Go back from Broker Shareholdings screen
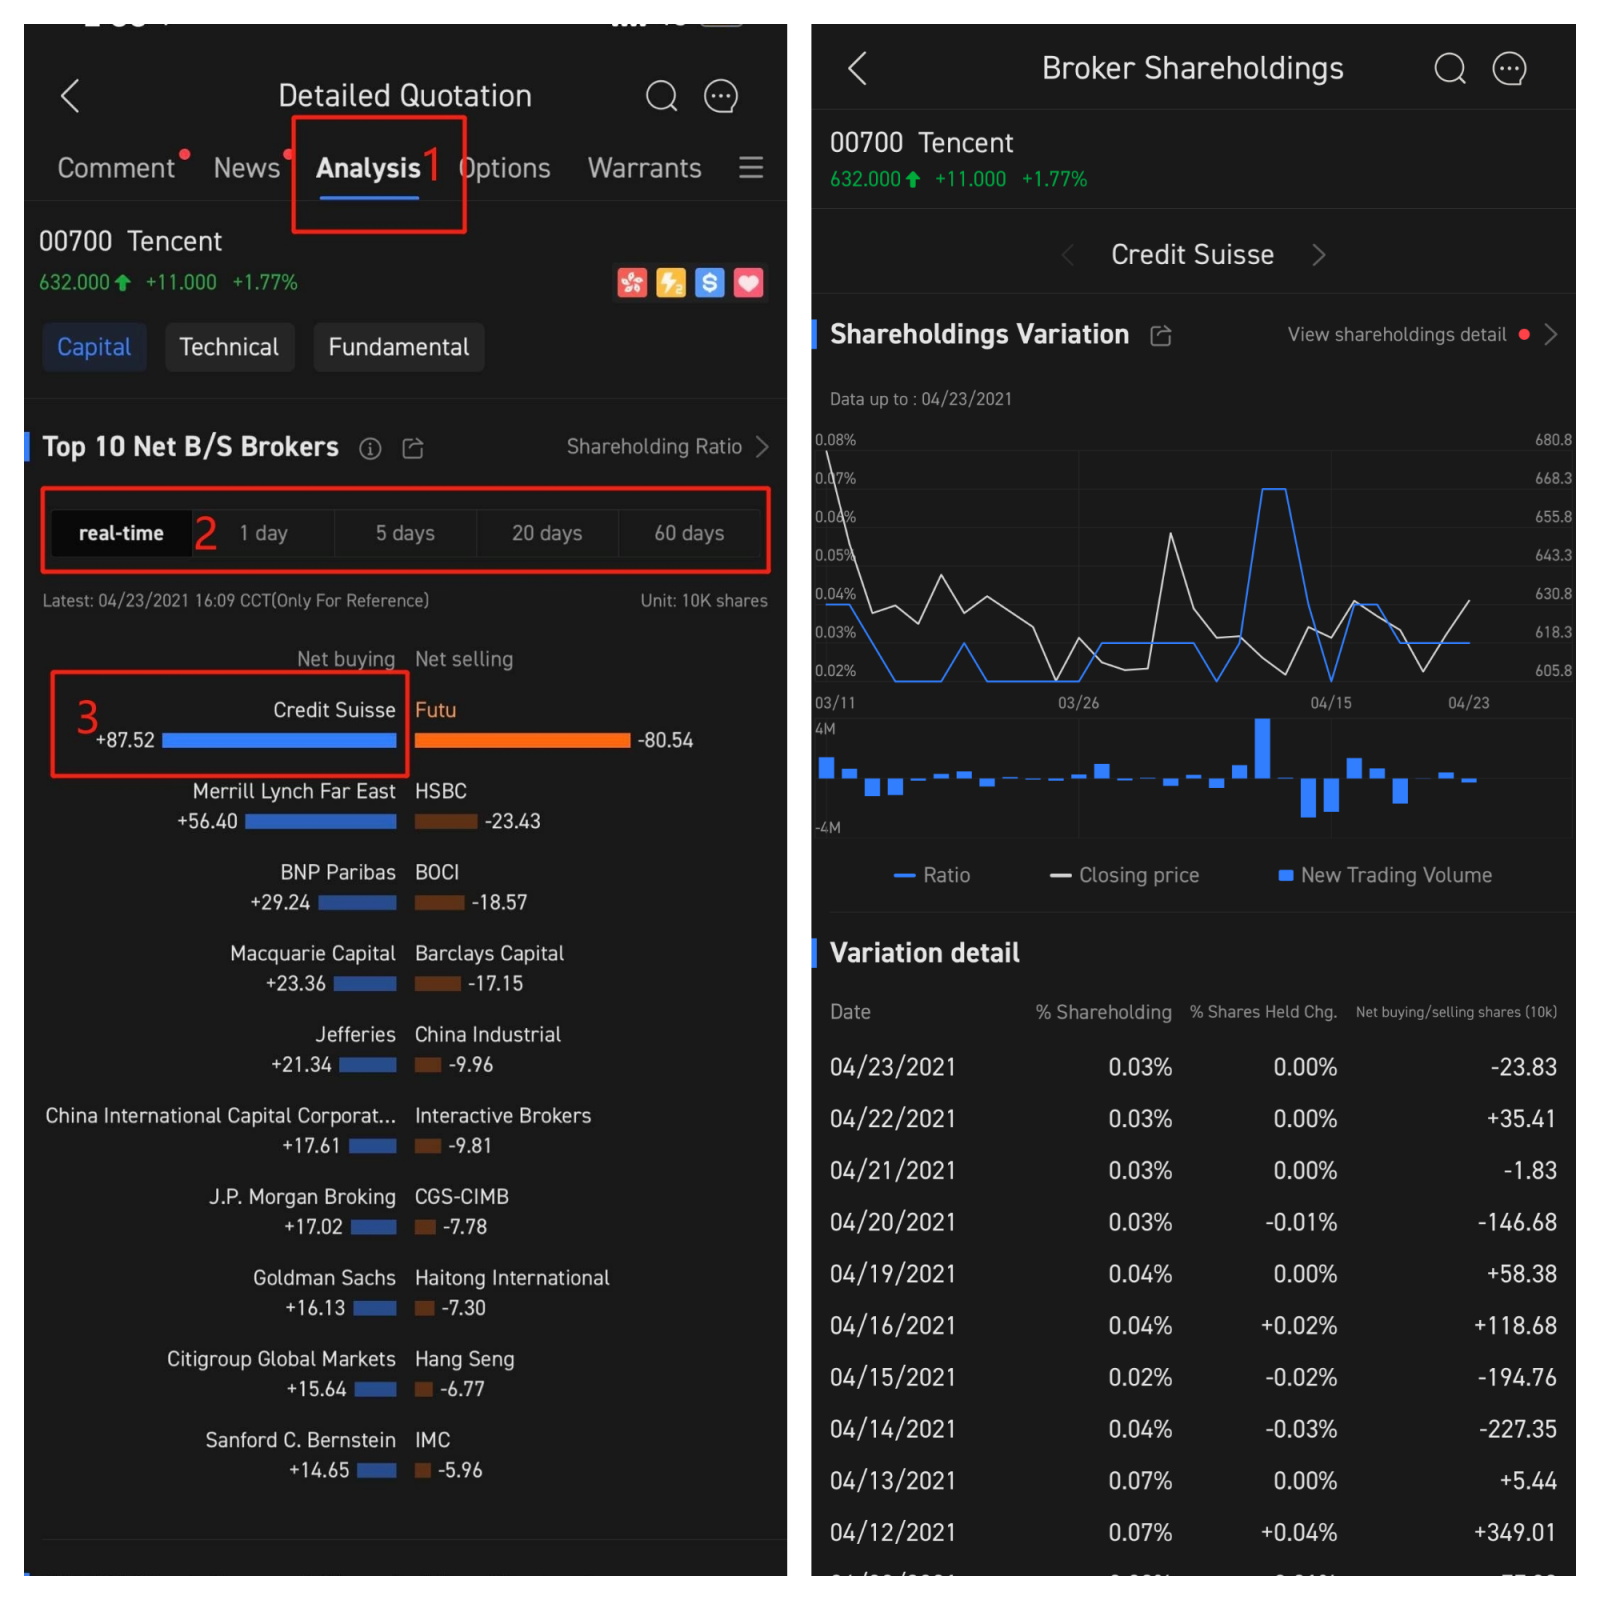The width and height of the screenshot is (1600, 1600). coord(857,68)
